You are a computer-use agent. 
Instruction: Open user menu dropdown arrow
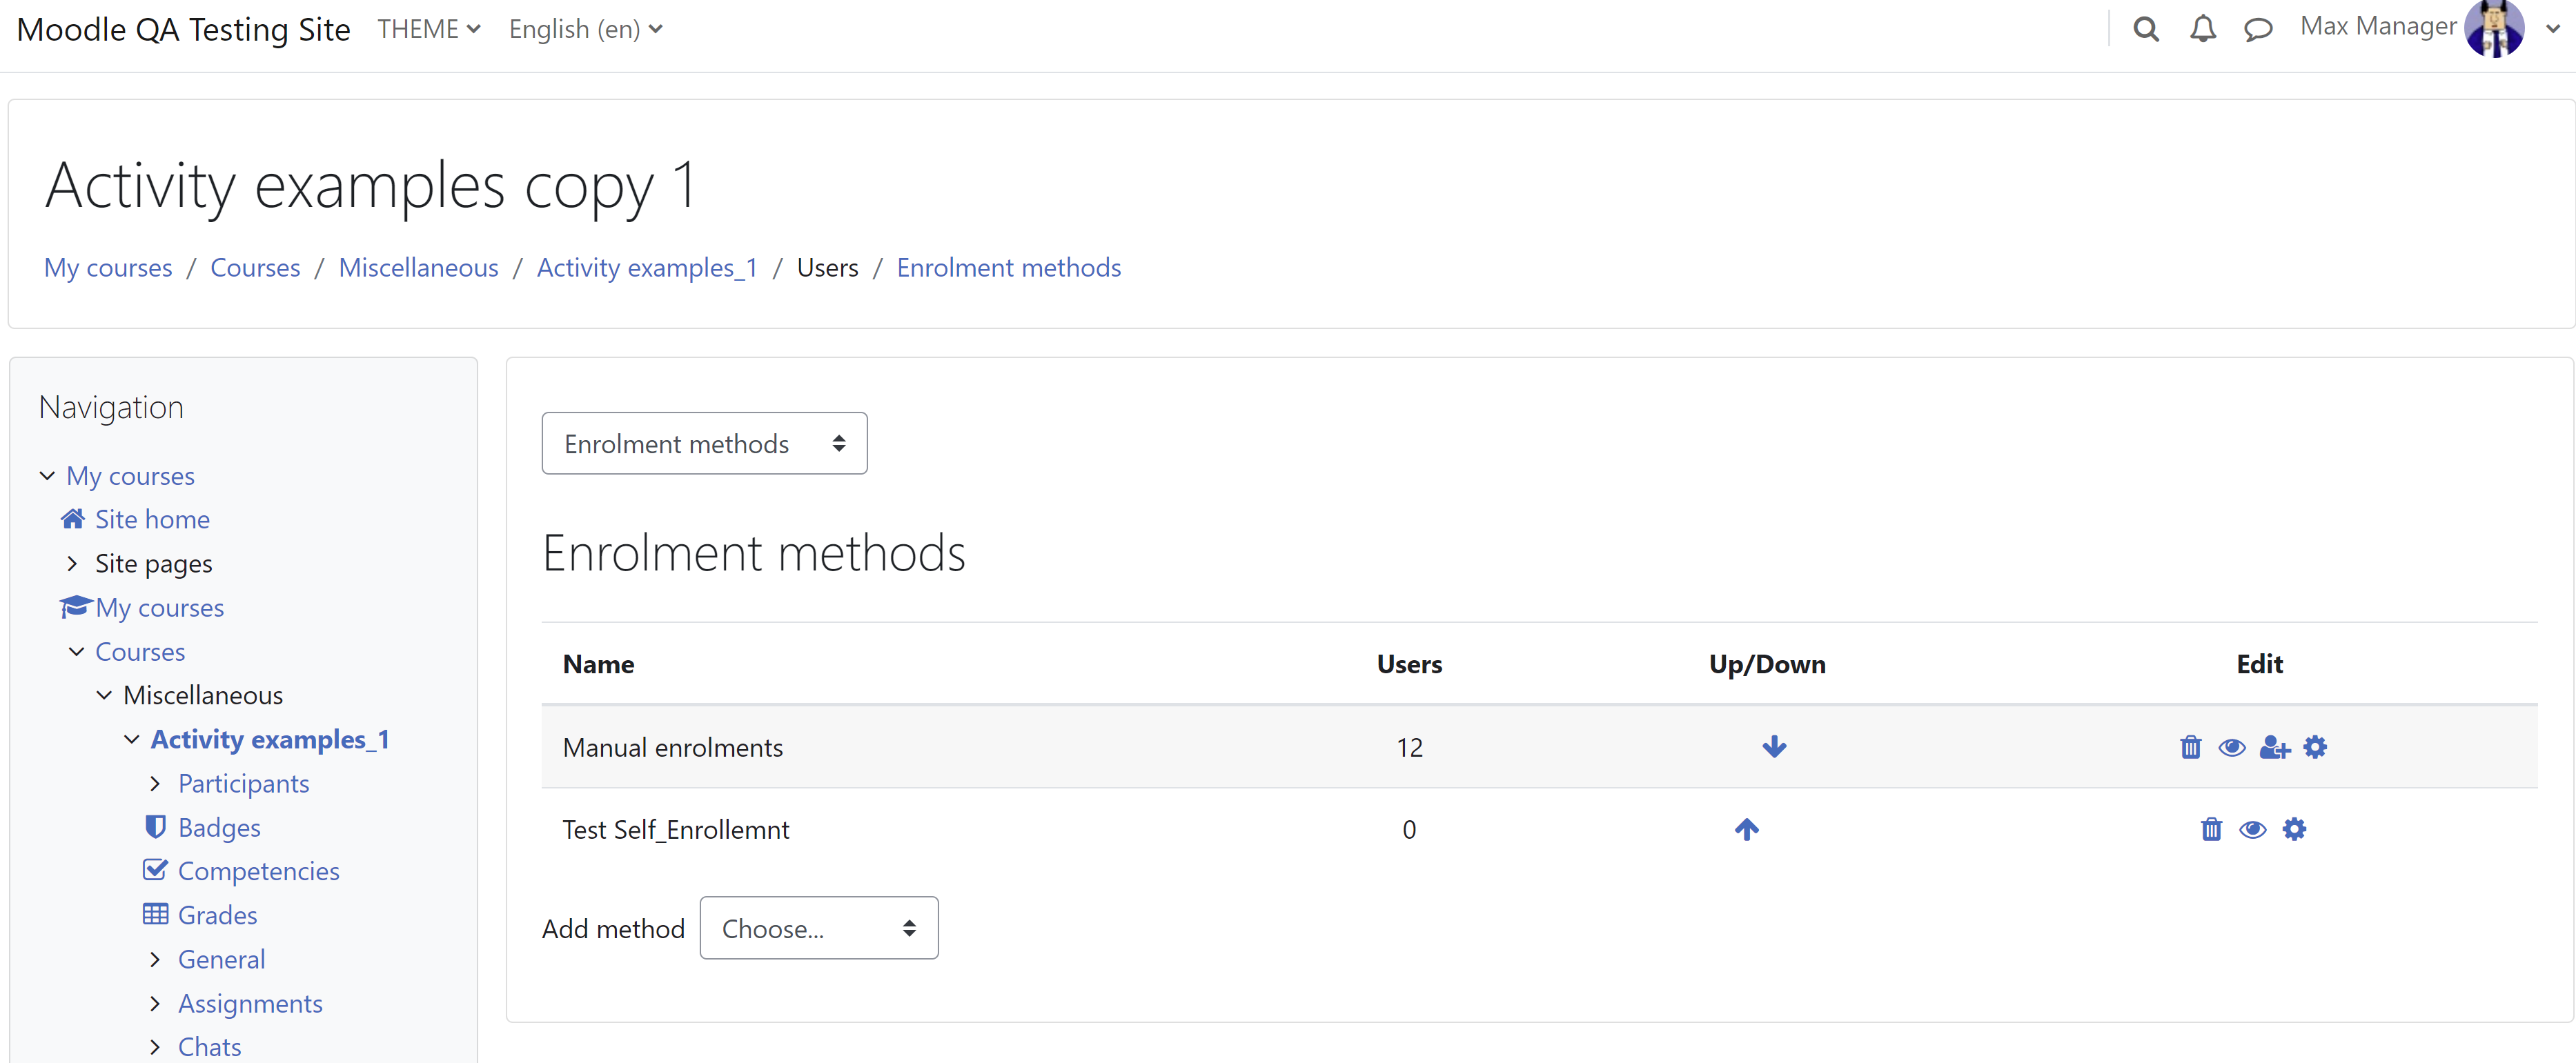[2553, 29]
